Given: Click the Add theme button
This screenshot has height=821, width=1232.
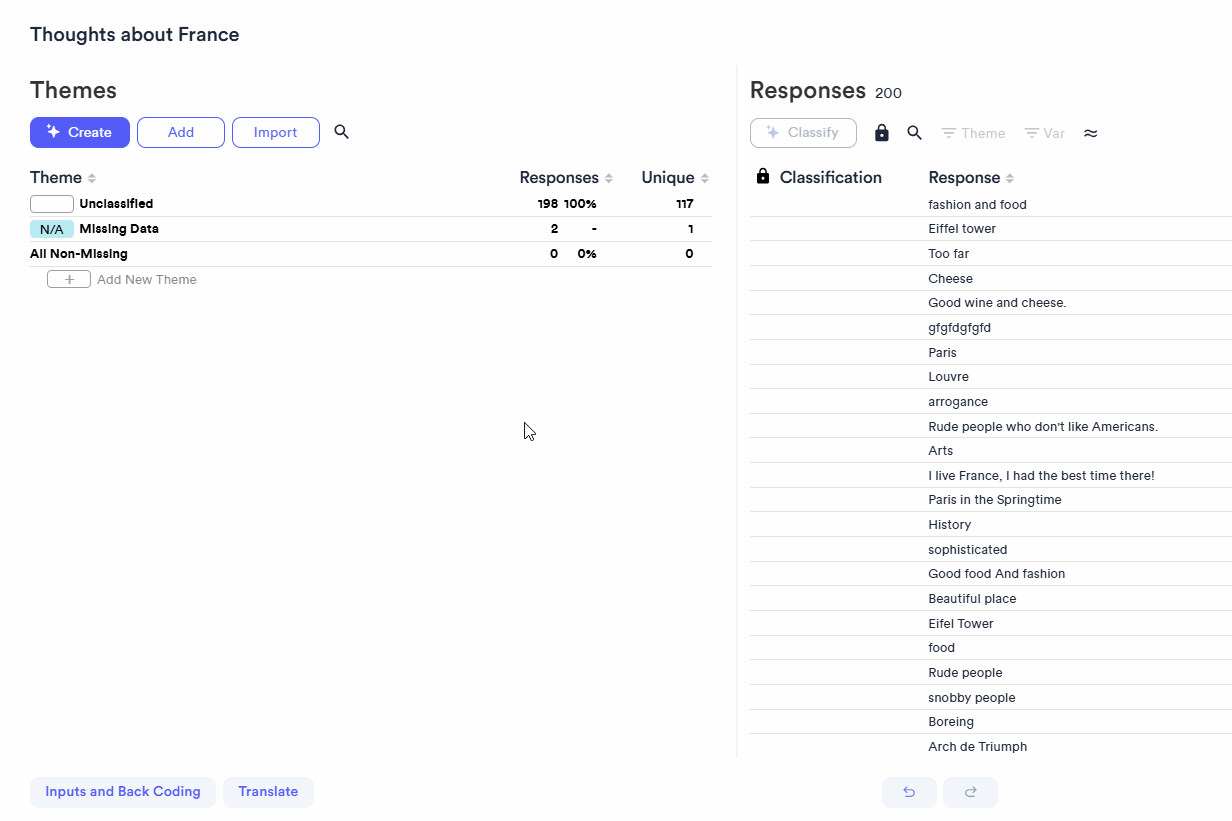Looking at the screenshot, I should [x=181, y=132].
